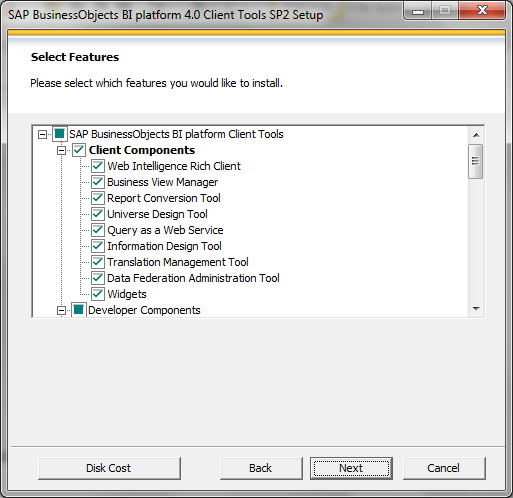Viewport: 513px width, 498px height.
Task: Select the Report Conversion Tool label
Action: click(x=164, y=198)
